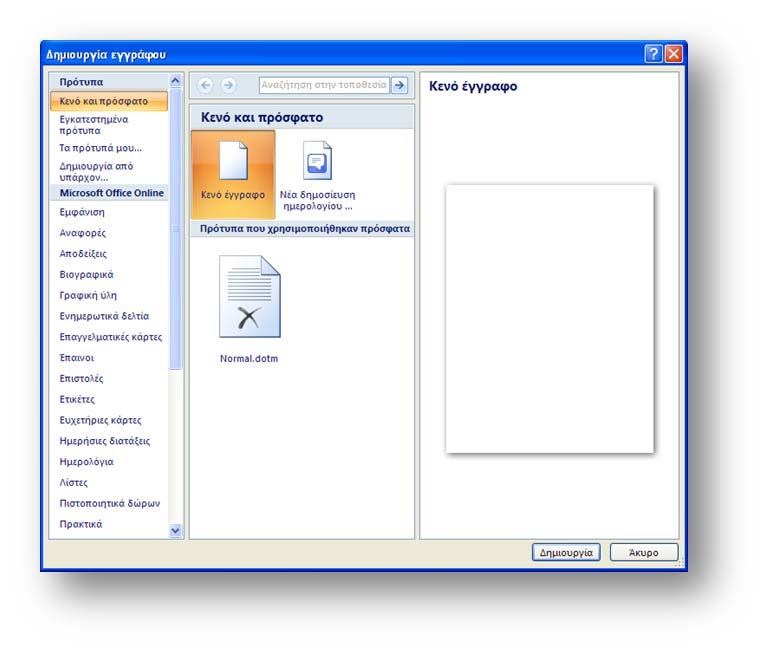Select Κενό και πρόσφατο category
766x650 pixels.
(109, 101)
